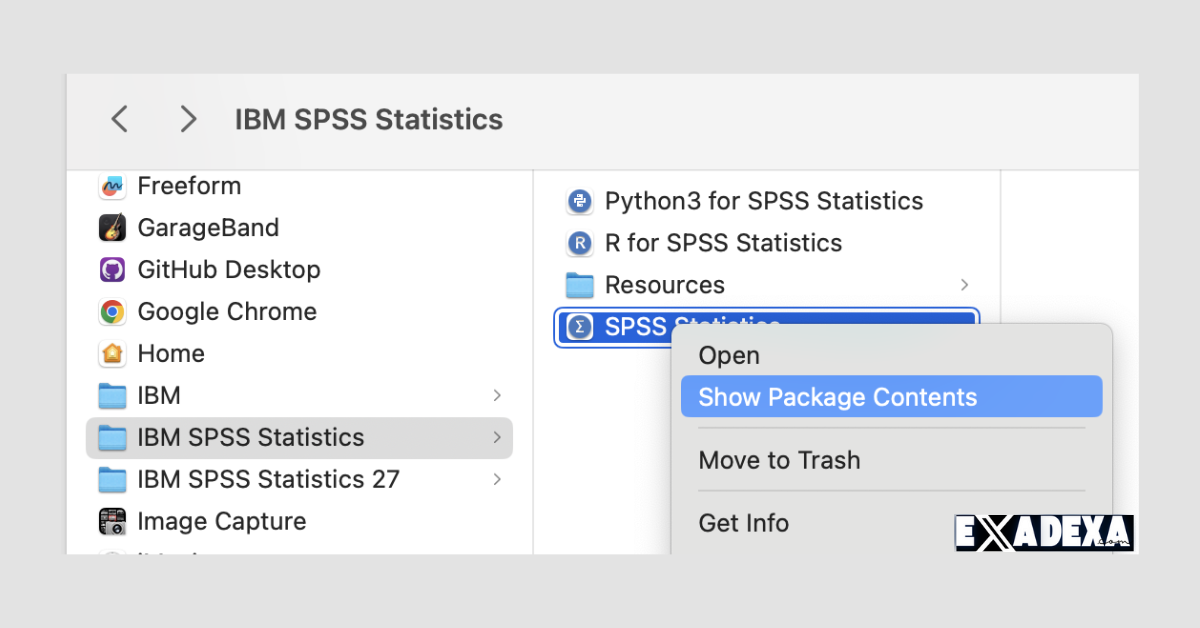1200x628 pixels.
Task: Click the forward navigation arrow
Action: coord(188,118)
